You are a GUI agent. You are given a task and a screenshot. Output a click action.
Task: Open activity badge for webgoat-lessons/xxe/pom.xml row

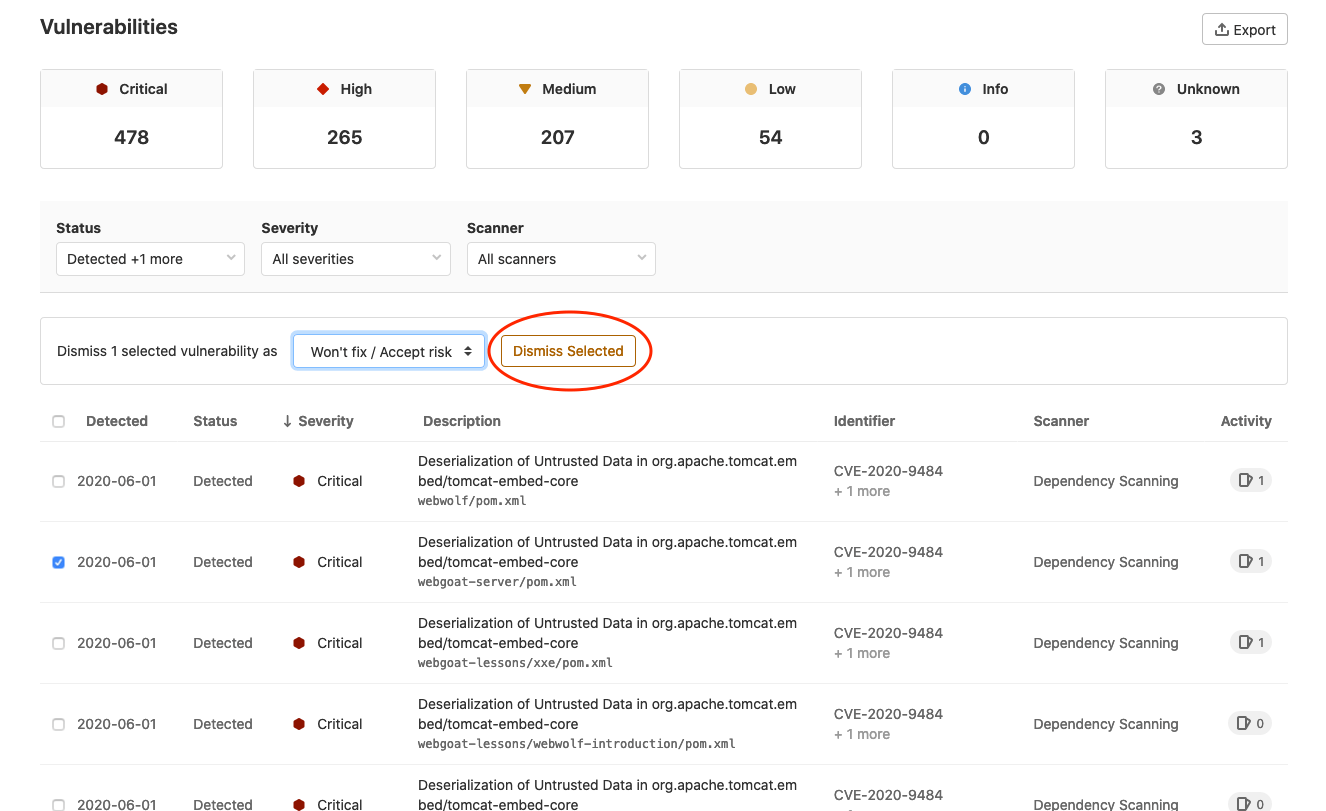[x=1250, y=643]
